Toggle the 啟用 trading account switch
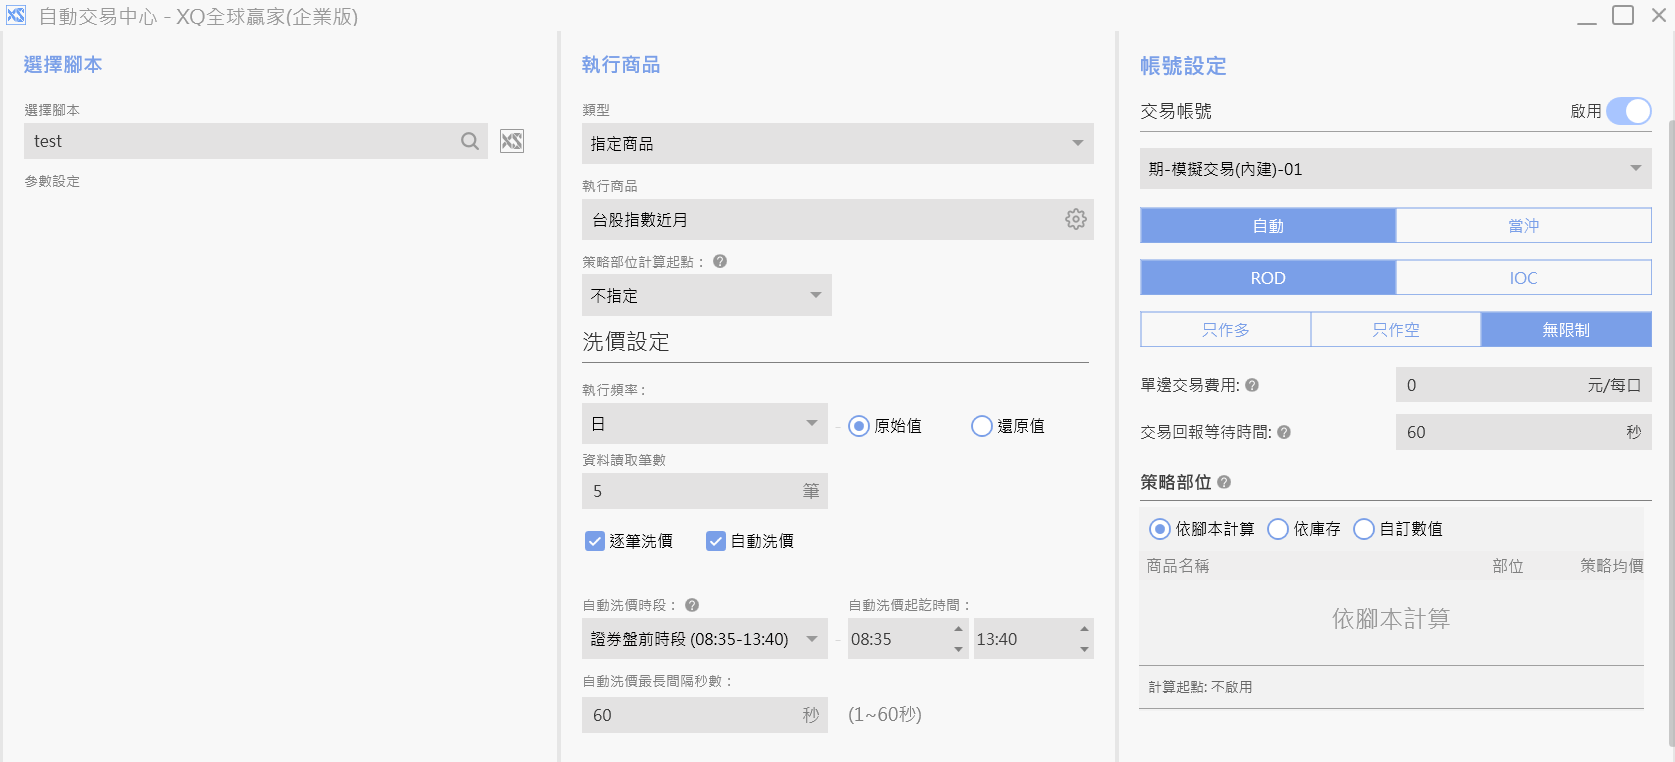1675x762 pixels. (x=1628, y=111)
